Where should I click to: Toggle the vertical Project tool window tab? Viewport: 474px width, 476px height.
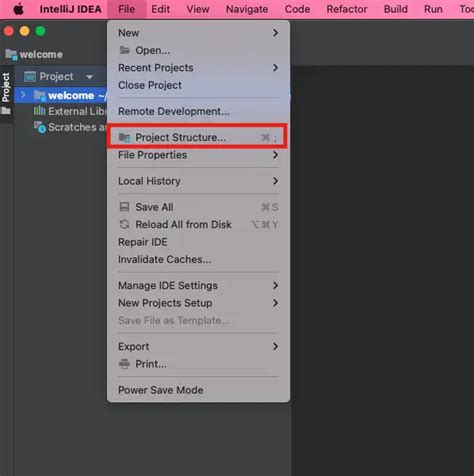(6, 88)
